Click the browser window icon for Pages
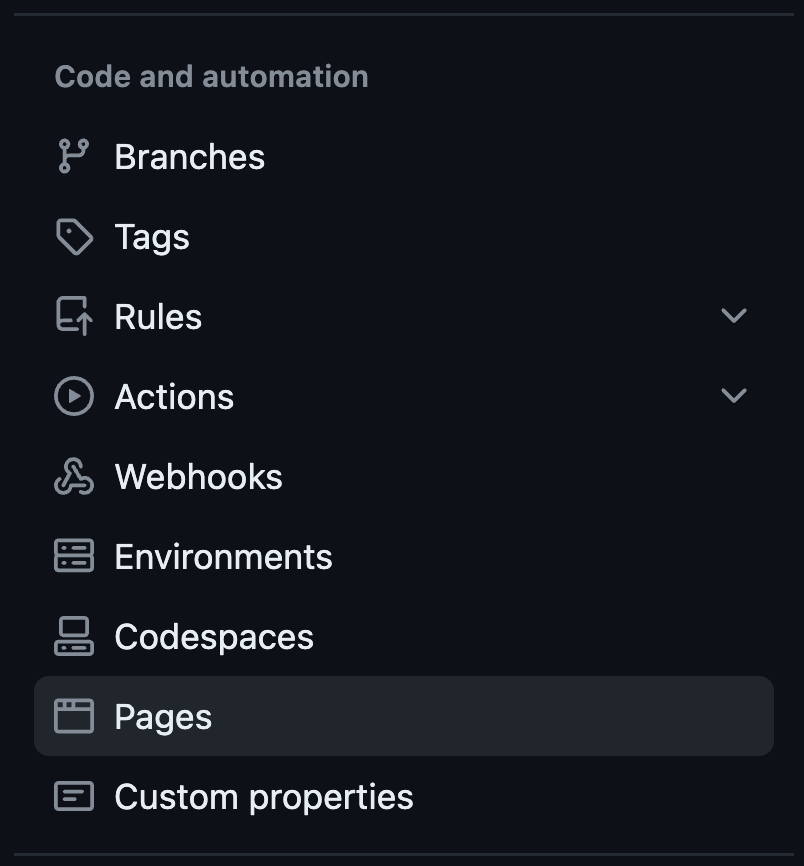 pos(73,717)
